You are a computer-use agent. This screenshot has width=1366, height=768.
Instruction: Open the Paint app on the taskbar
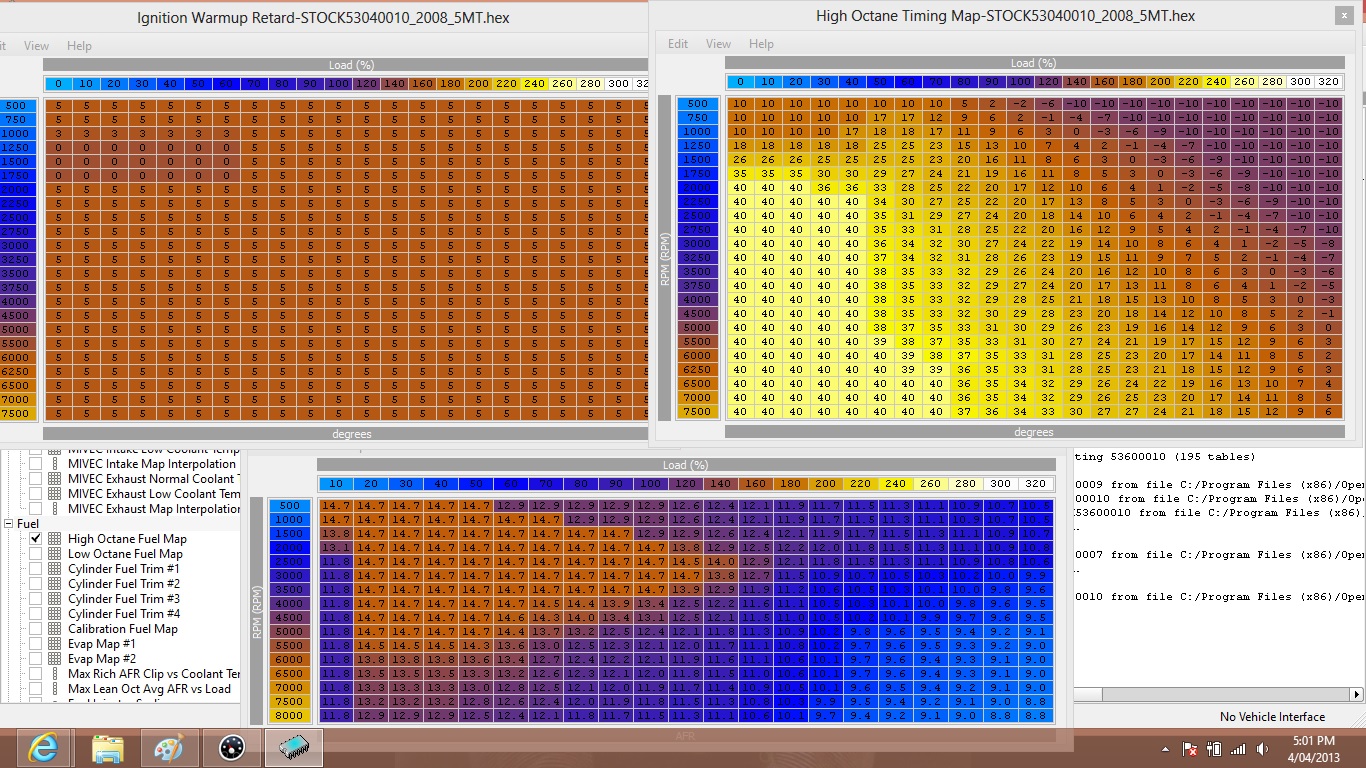click(x=170, y=748)
